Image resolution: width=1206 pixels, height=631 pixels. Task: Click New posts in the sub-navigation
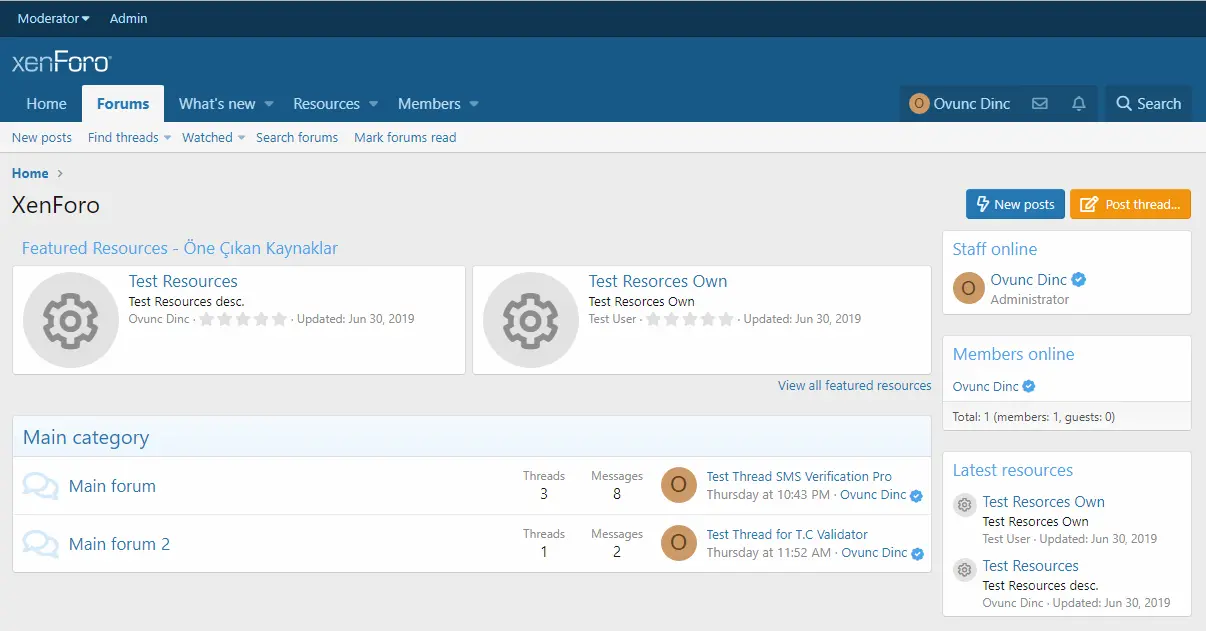tap(42, 138)
